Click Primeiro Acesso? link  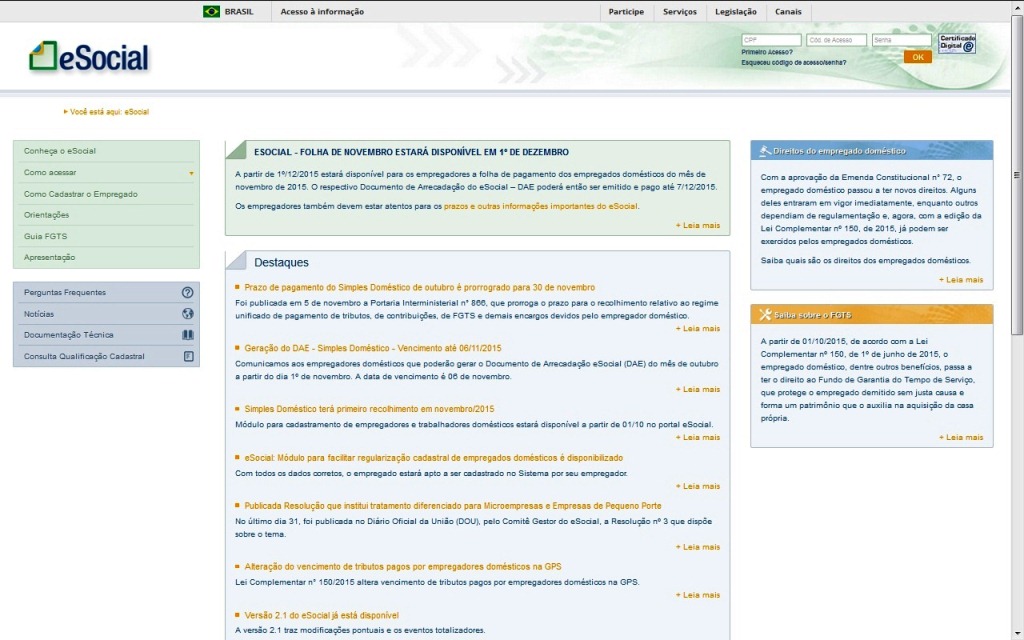pyautogui.click(x=767, y=52)
